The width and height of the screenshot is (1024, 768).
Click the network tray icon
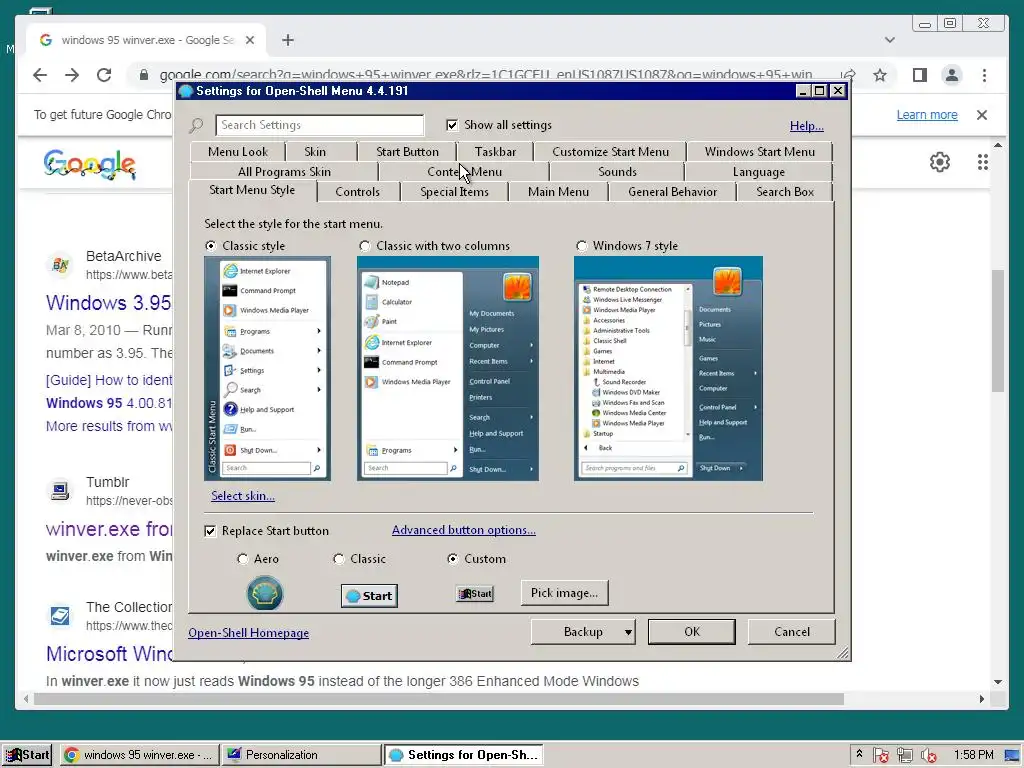click(904, 756)
